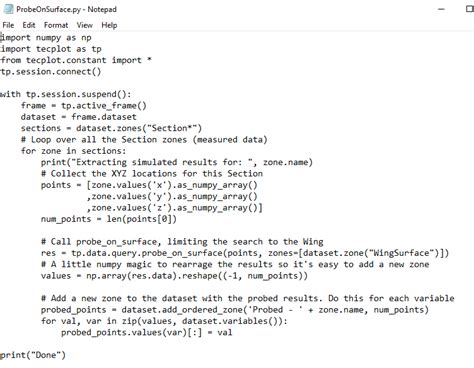Click the final print("Done") line
The height and width of the screenshot is (368, 474).
click(33, 355)
